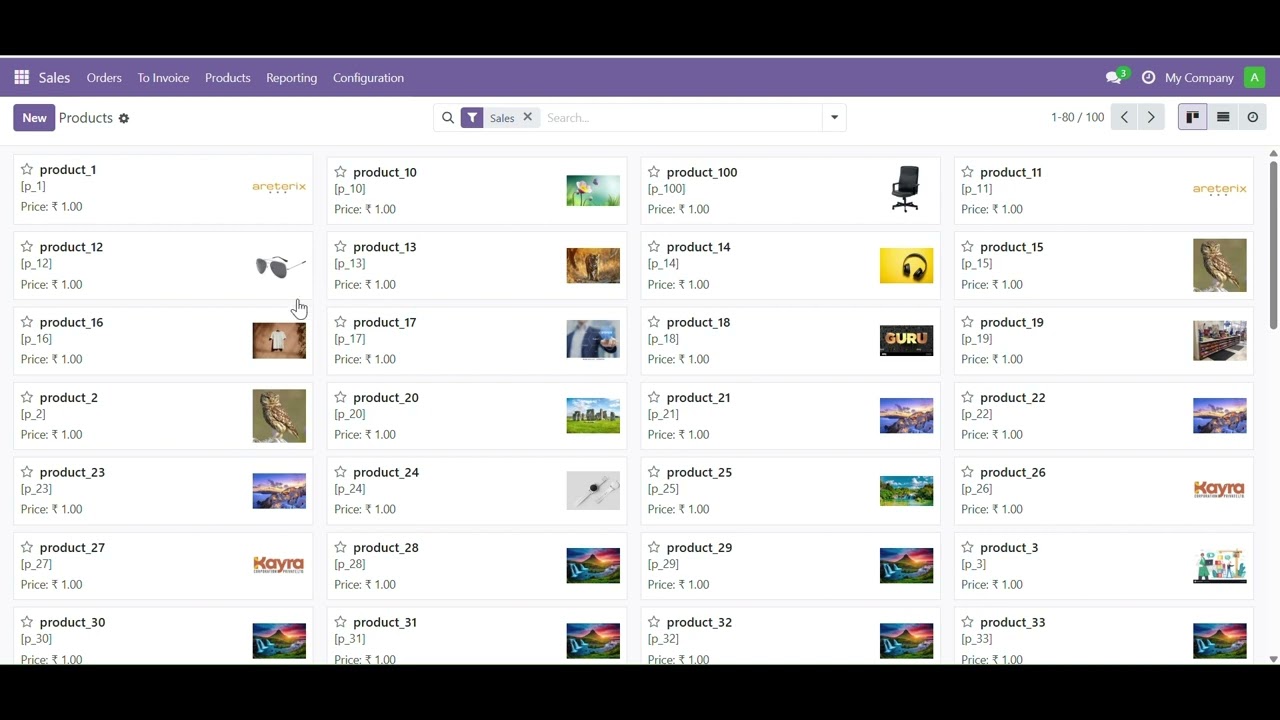Click the green user avatar A
The width and height of the screenshot is (1280, 720).
pyautogui.click(x=1254, y=78)
